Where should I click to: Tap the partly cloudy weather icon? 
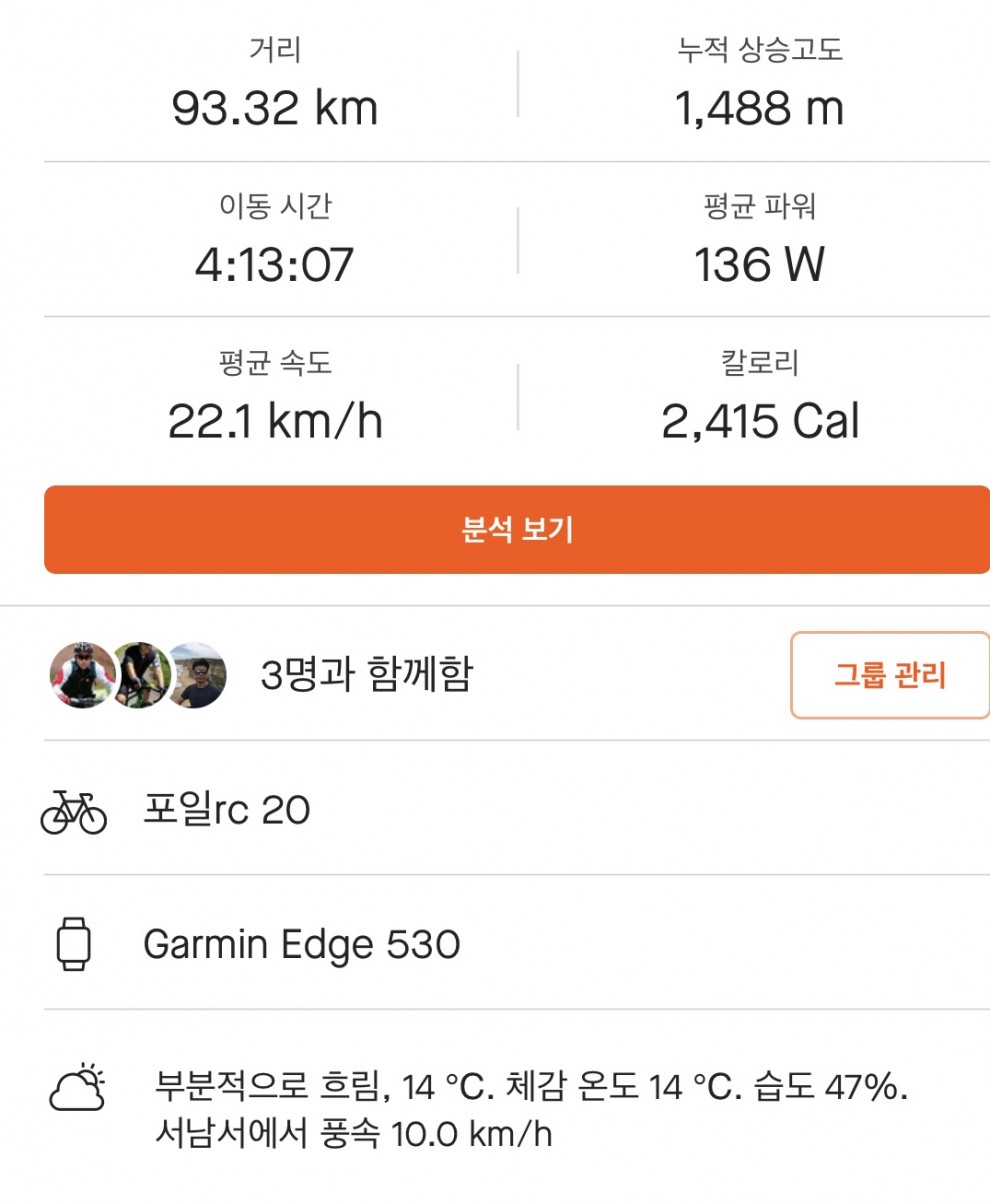tap(77, 1087)
